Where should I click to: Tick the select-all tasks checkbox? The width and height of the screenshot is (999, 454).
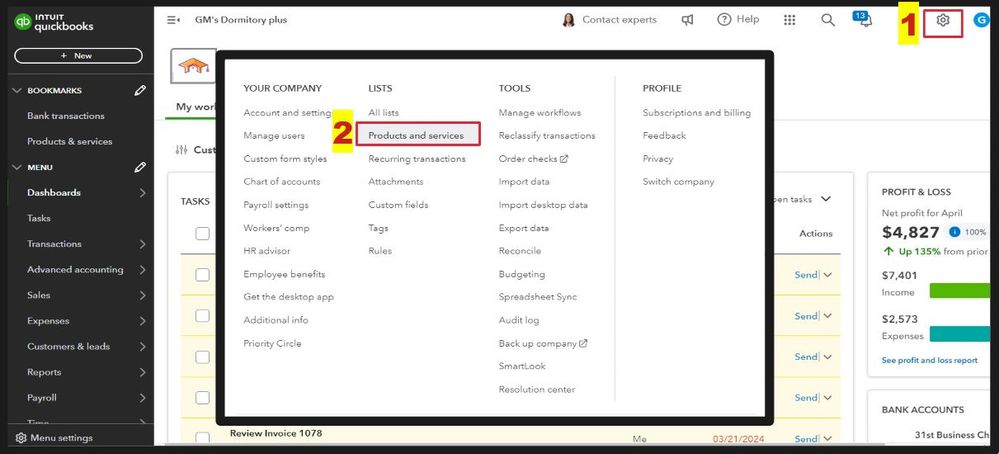pyautogui.click(x=203, y=234)
